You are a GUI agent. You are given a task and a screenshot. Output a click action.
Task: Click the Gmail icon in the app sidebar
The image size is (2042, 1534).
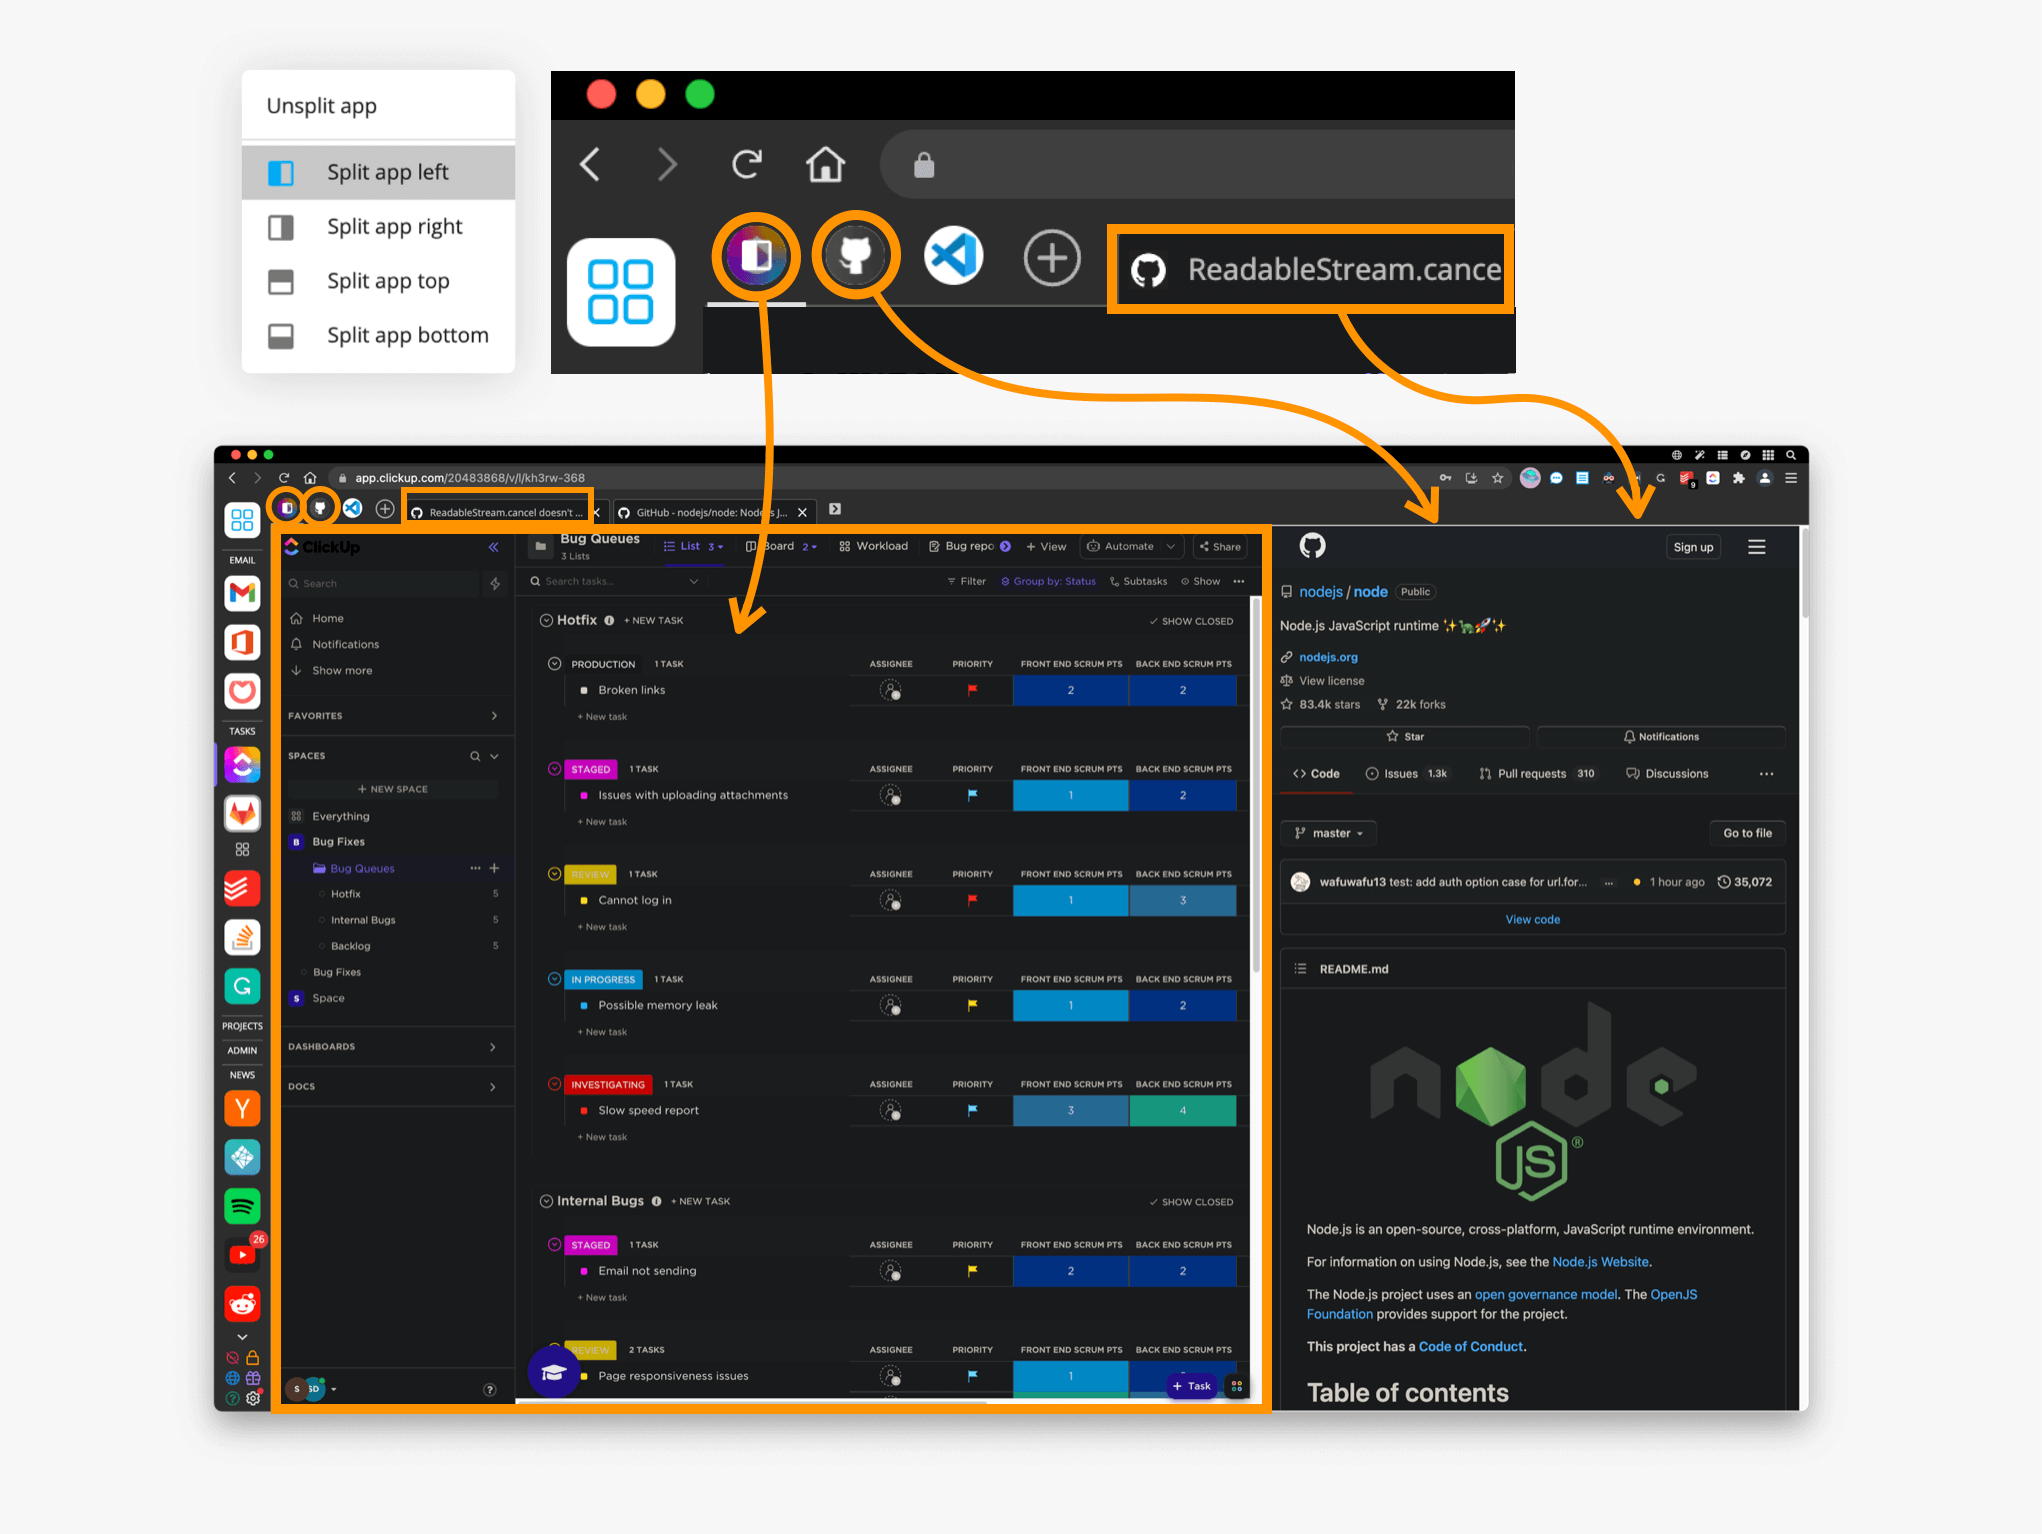(243, 595)
